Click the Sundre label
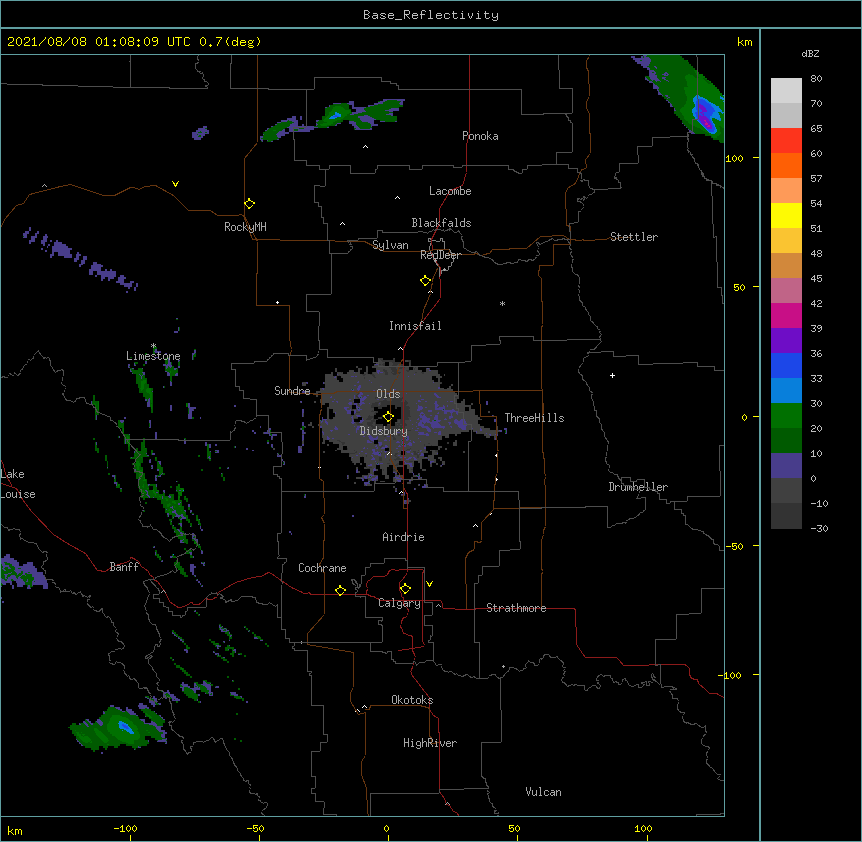Viewport: 862px width, 842px height. 292,391
